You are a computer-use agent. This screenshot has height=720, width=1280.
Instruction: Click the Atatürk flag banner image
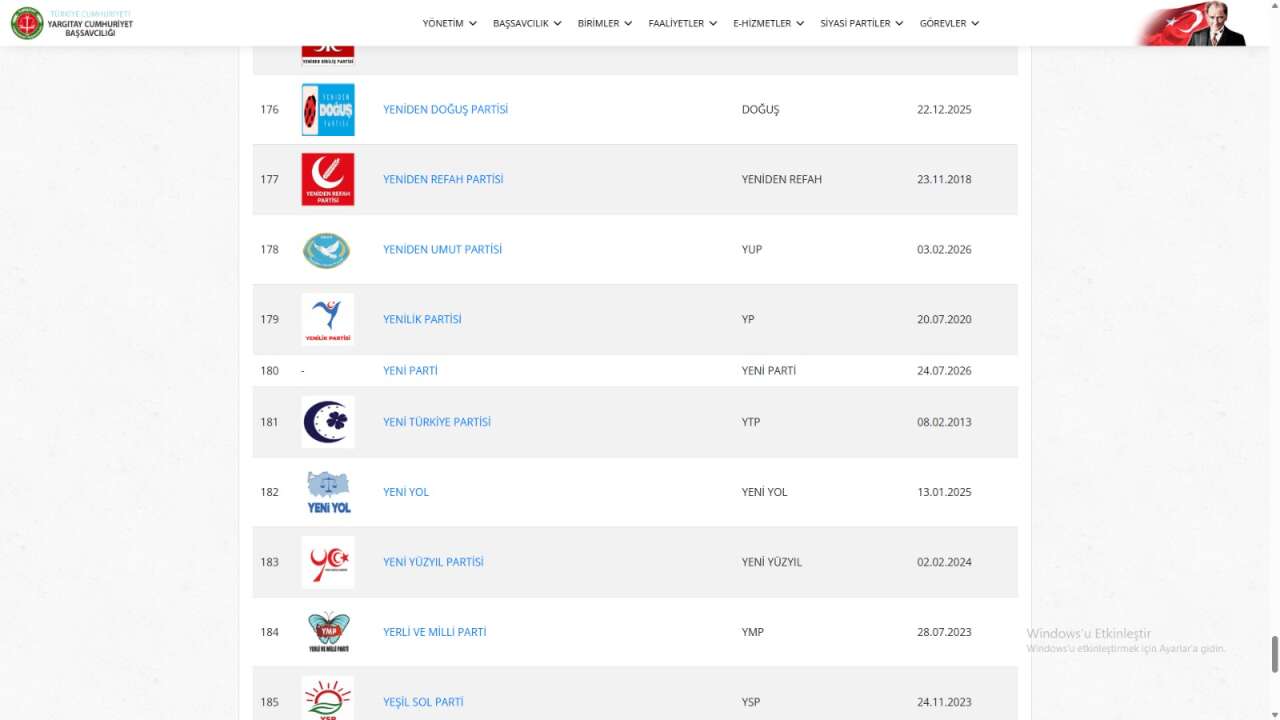pos(1193,23)
